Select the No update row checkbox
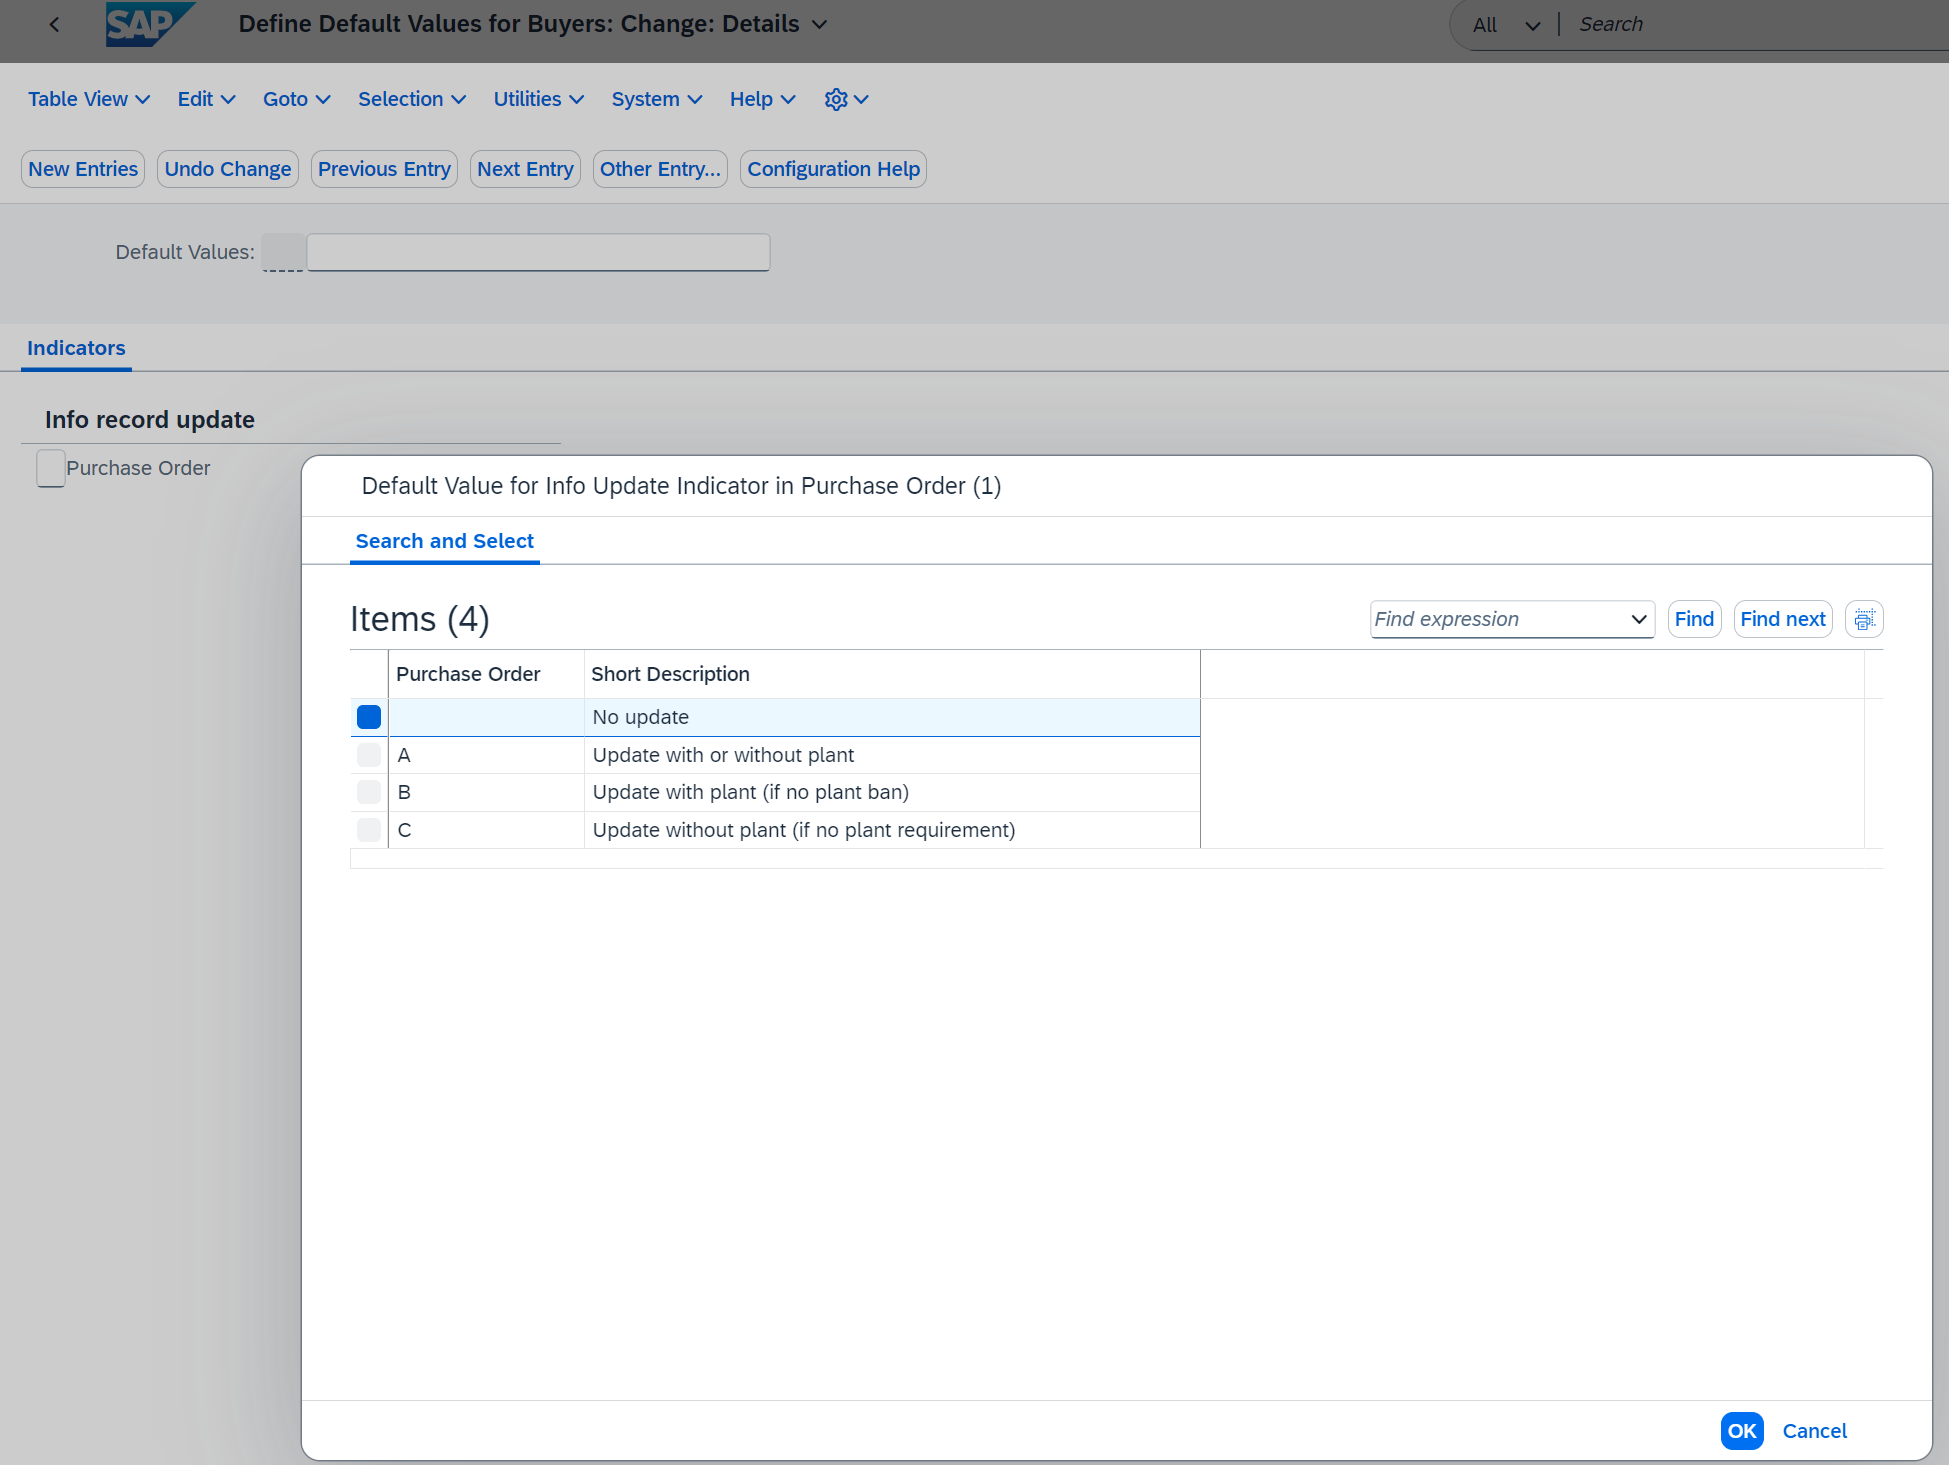 [x=369, y=717]
